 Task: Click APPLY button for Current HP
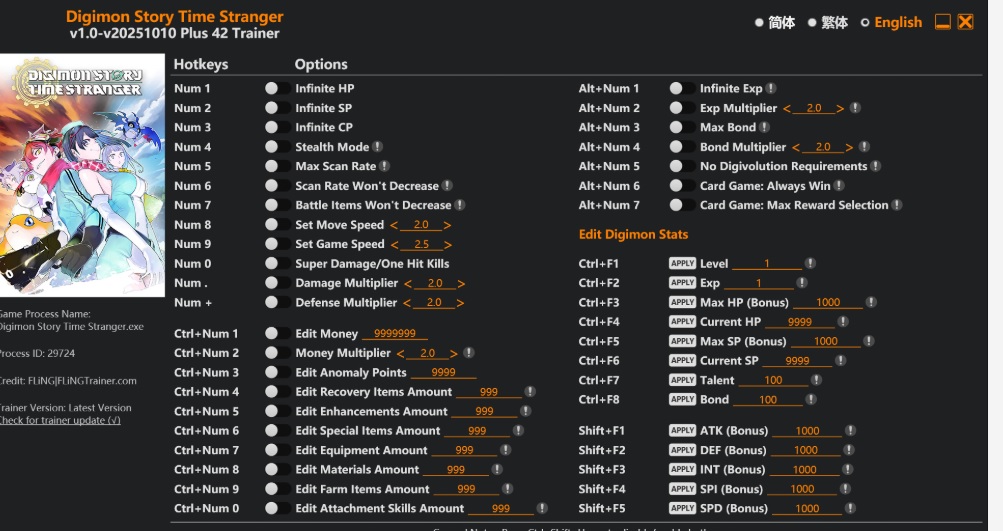(682, 321)
